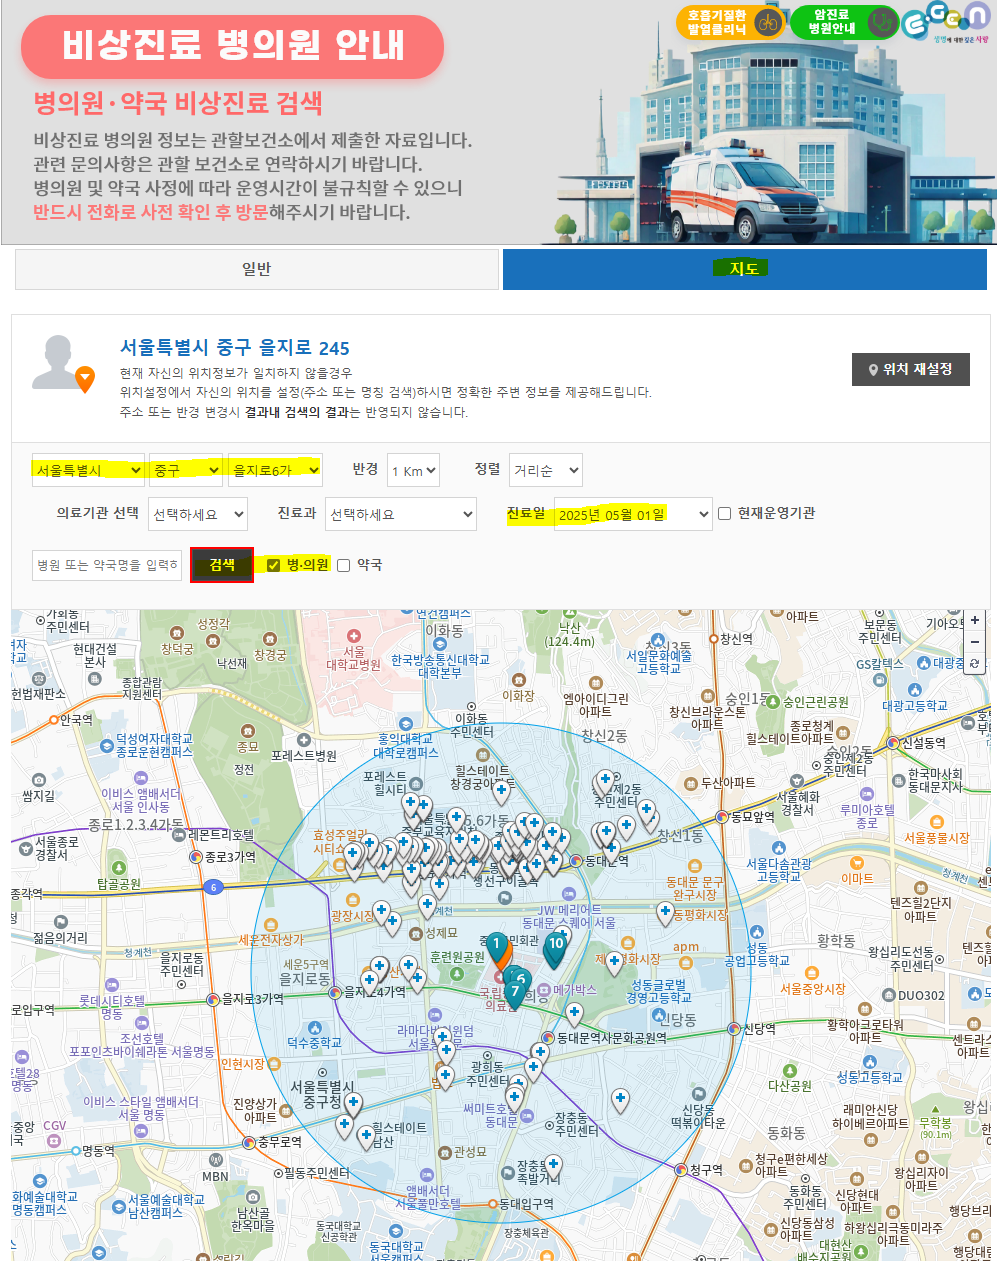Click lone hospital pin east of 장충동 주민센터
Image resolution: width=997 pixels, height=1261 pixels.
pyautogui.click(x=620, y=1102)
